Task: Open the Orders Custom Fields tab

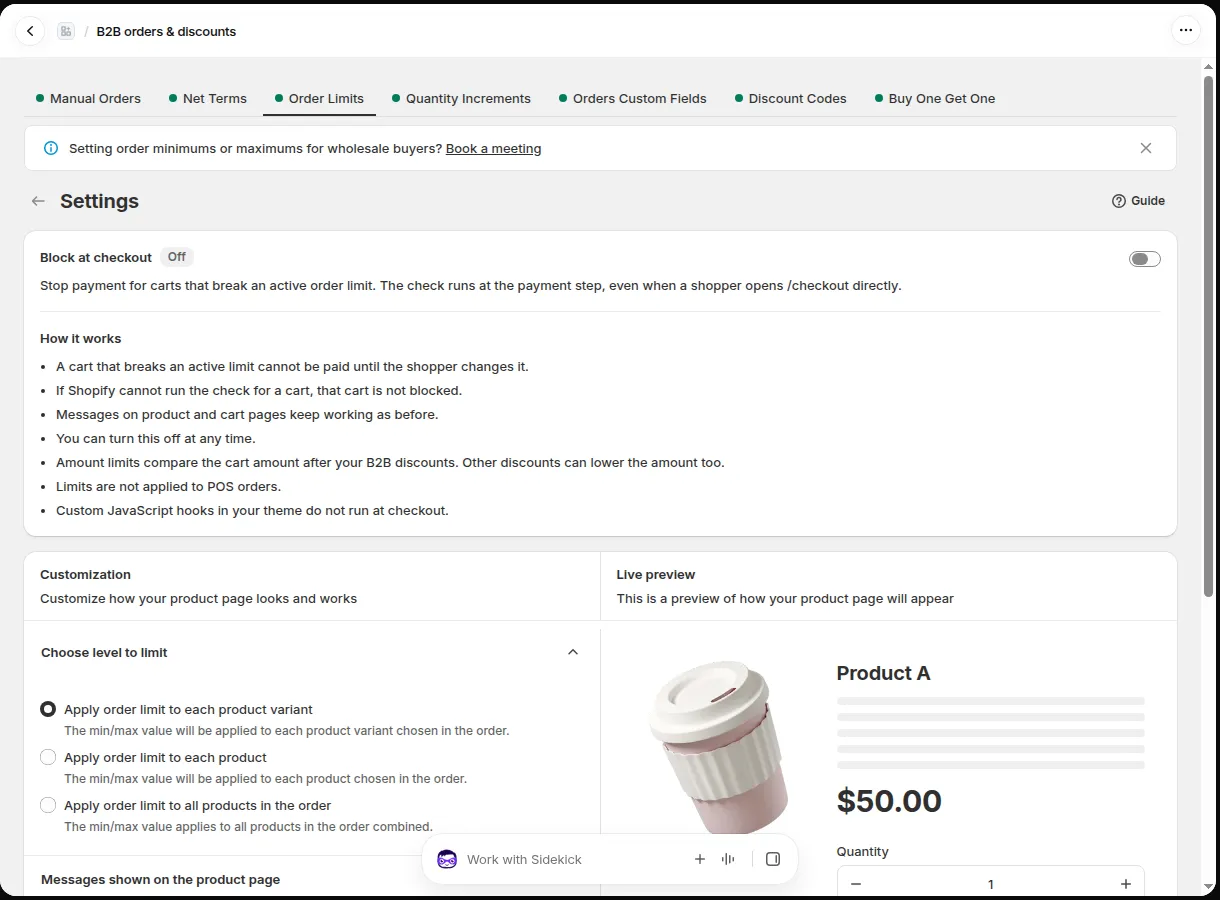Action: coord(633,98)
